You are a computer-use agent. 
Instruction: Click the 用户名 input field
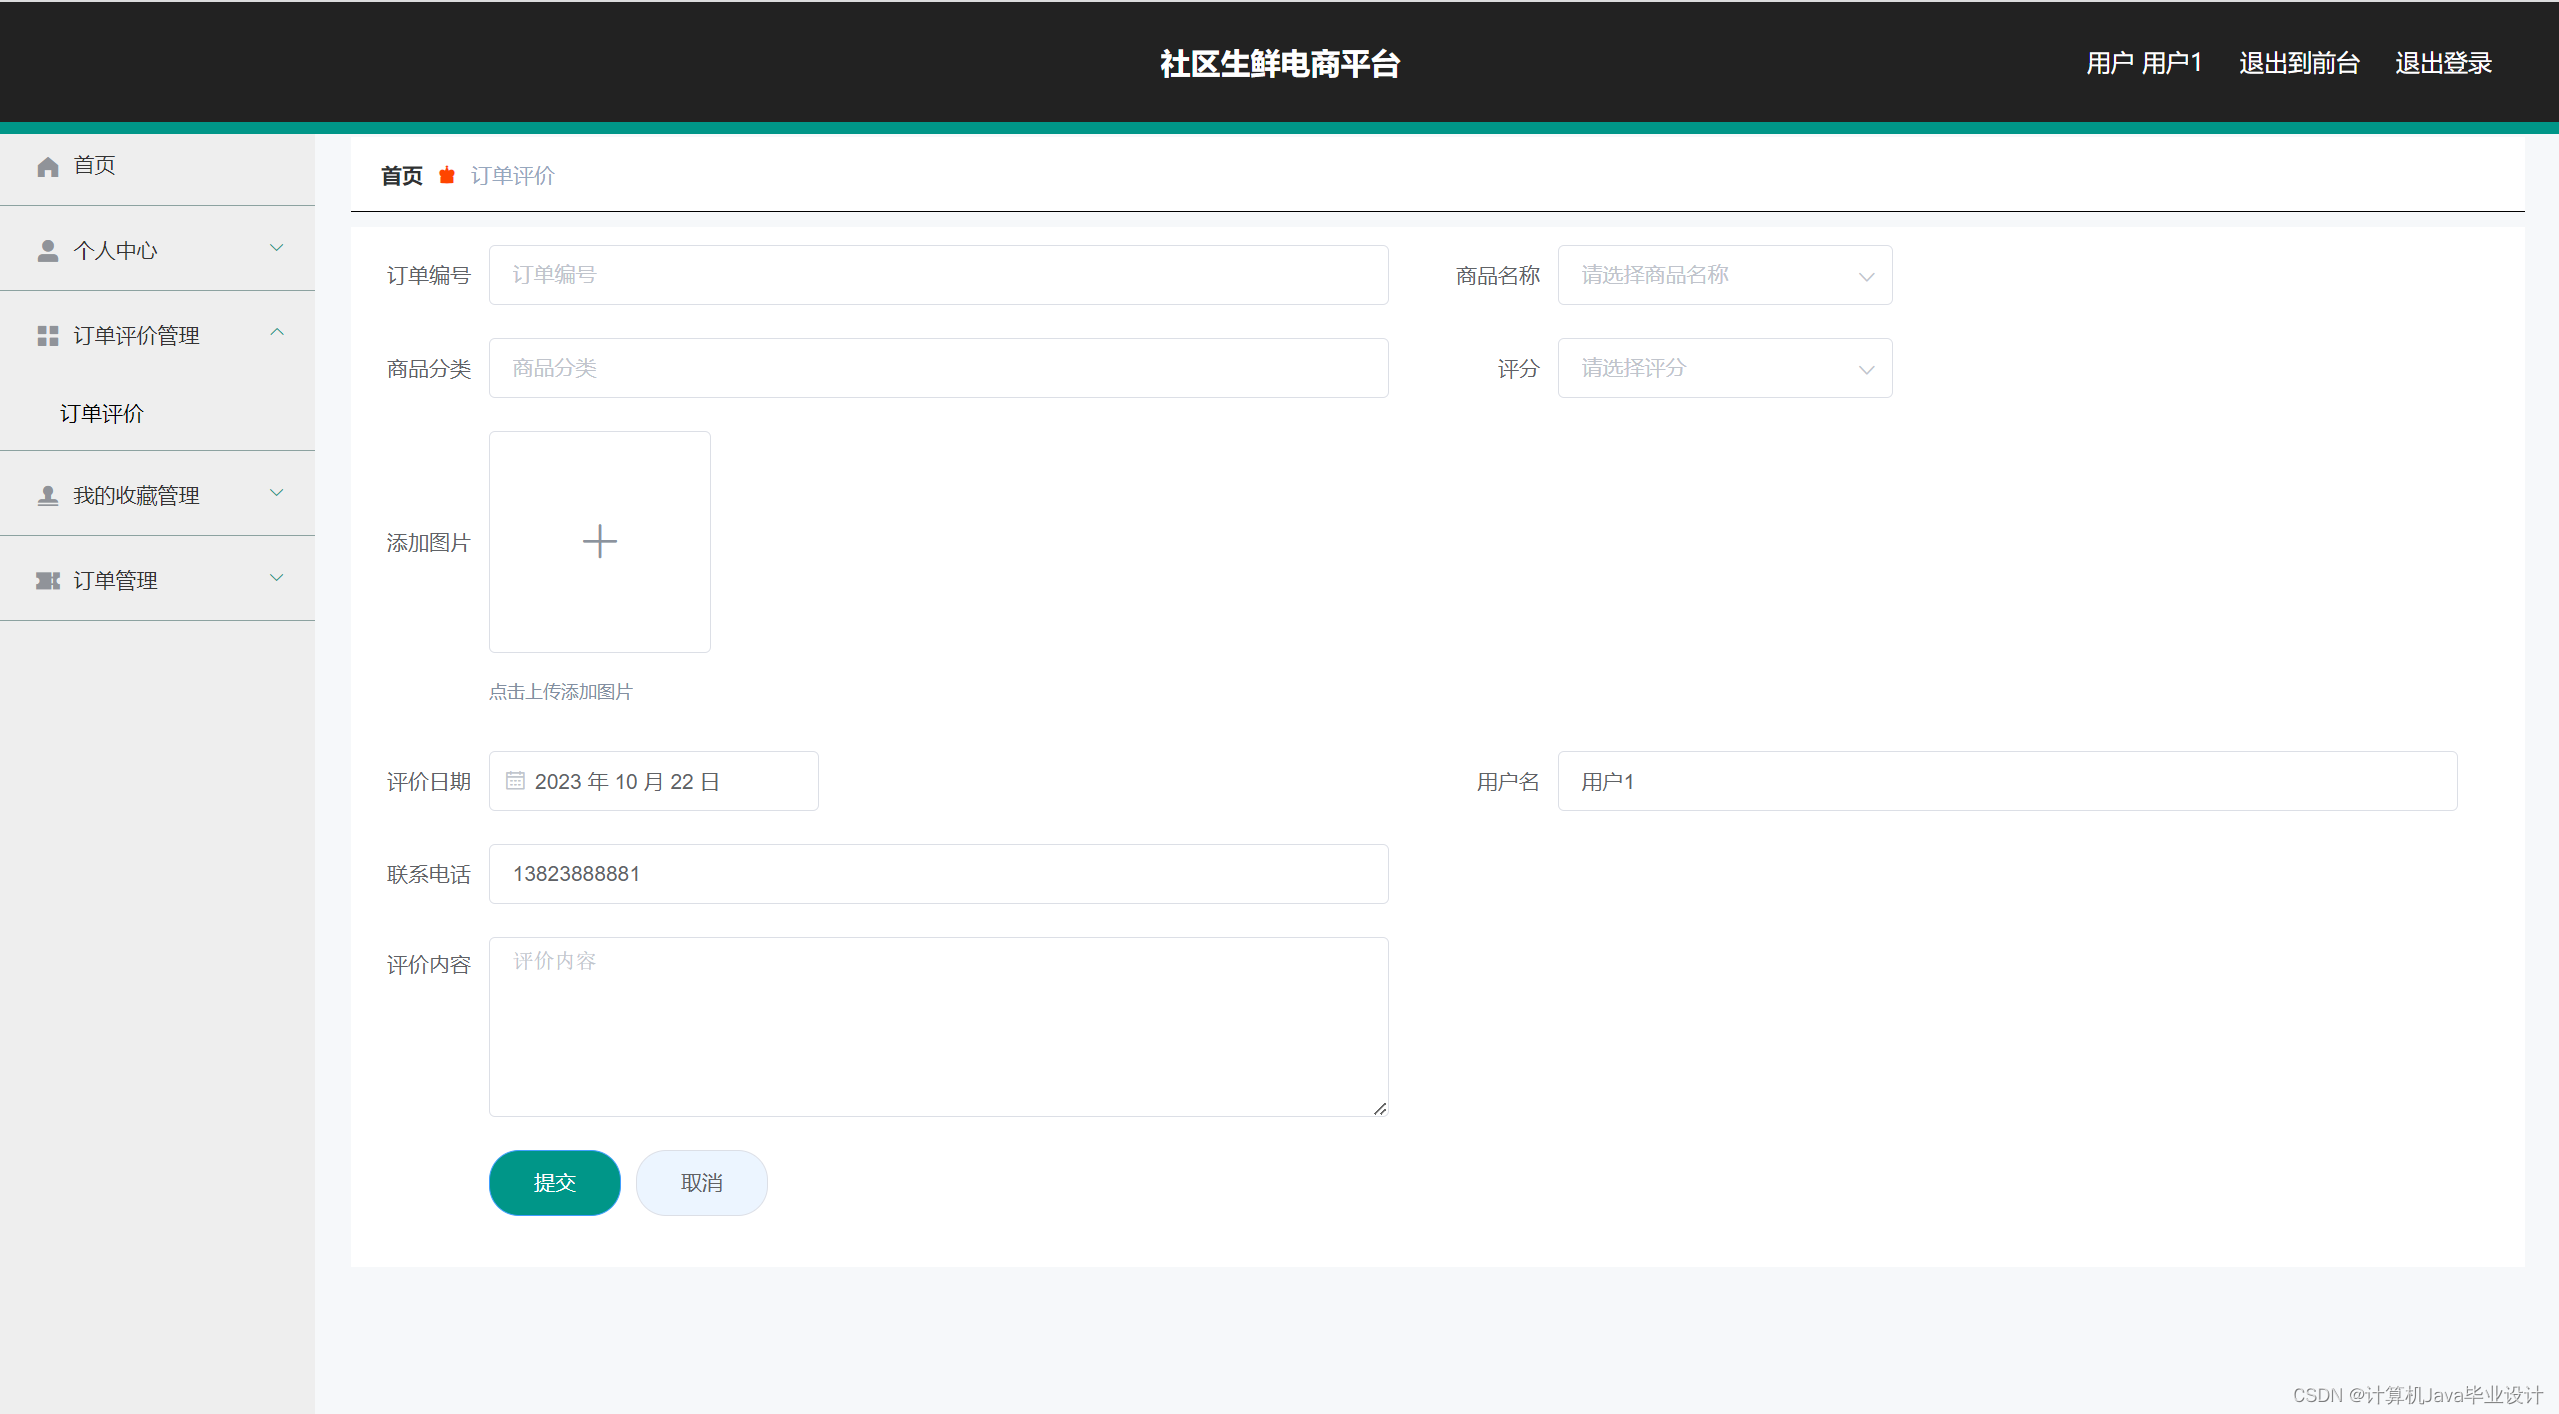pos(2007,781)
